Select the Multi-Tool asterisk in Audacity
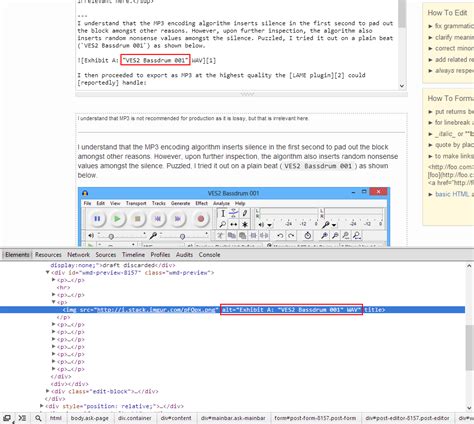Image resolution: width=474 pixels, height=424 pixels. point(245,224)
